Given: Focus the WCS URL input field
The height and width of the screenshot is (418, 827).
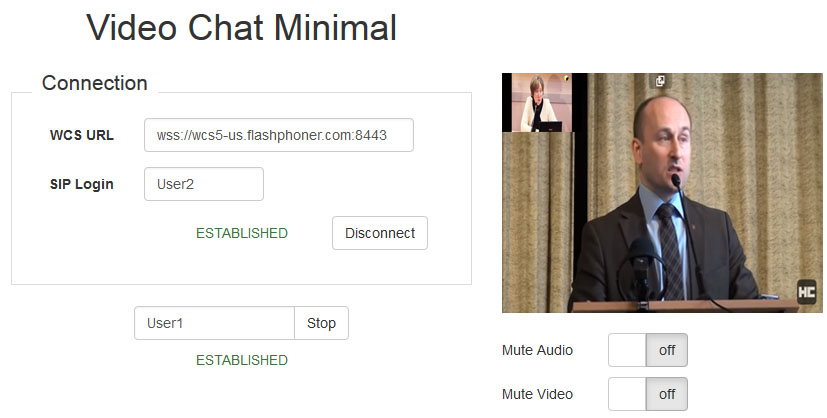Looking at the screenshot, I should (x=278, y=135).
